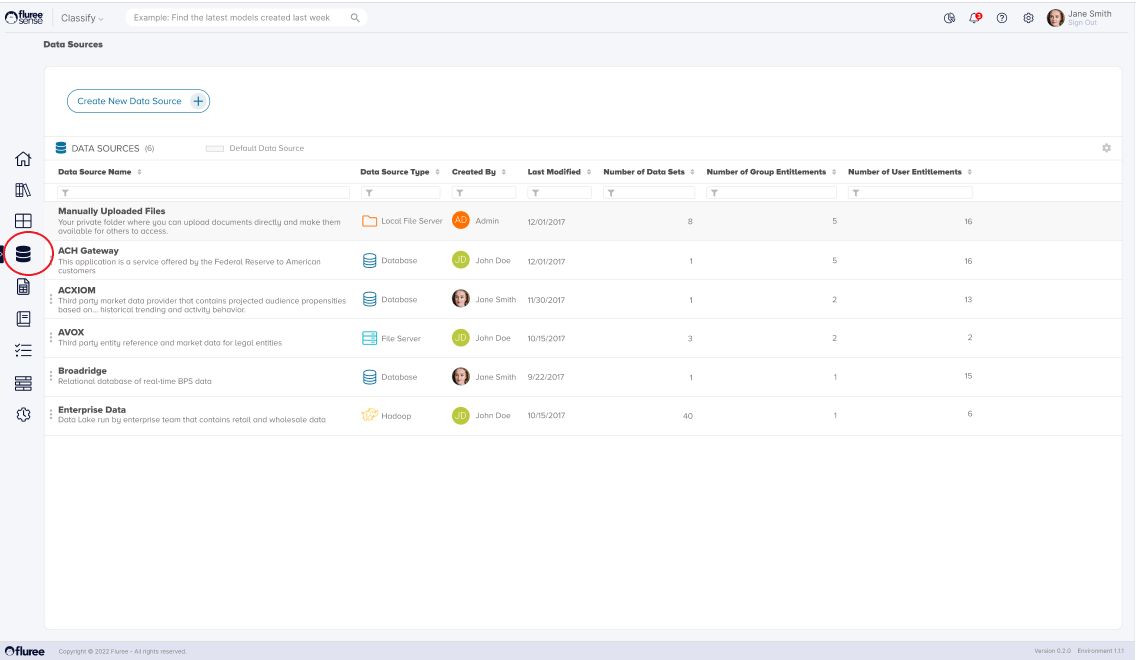
Task: Click the Sign Out link
Action: click(x=1082, y=23)
